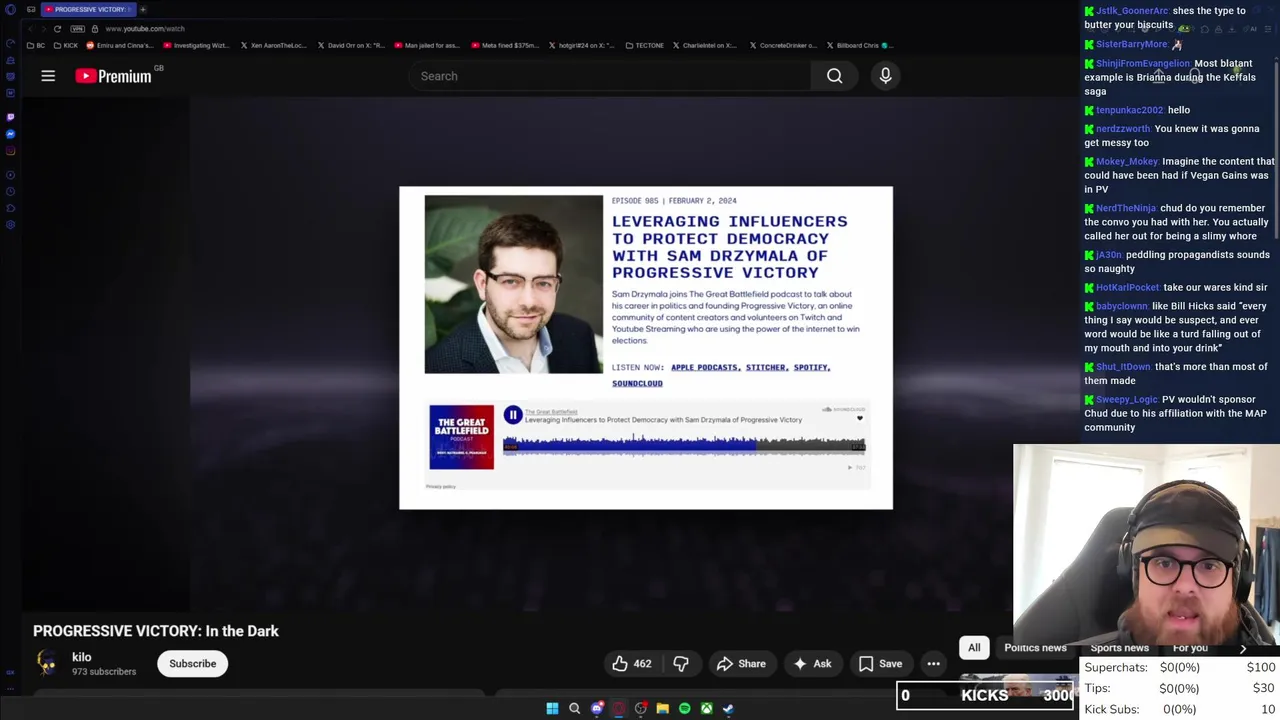1280x720 pixels.
Task: Click the YouTube search magnifier button
Action: pos(834,76)
